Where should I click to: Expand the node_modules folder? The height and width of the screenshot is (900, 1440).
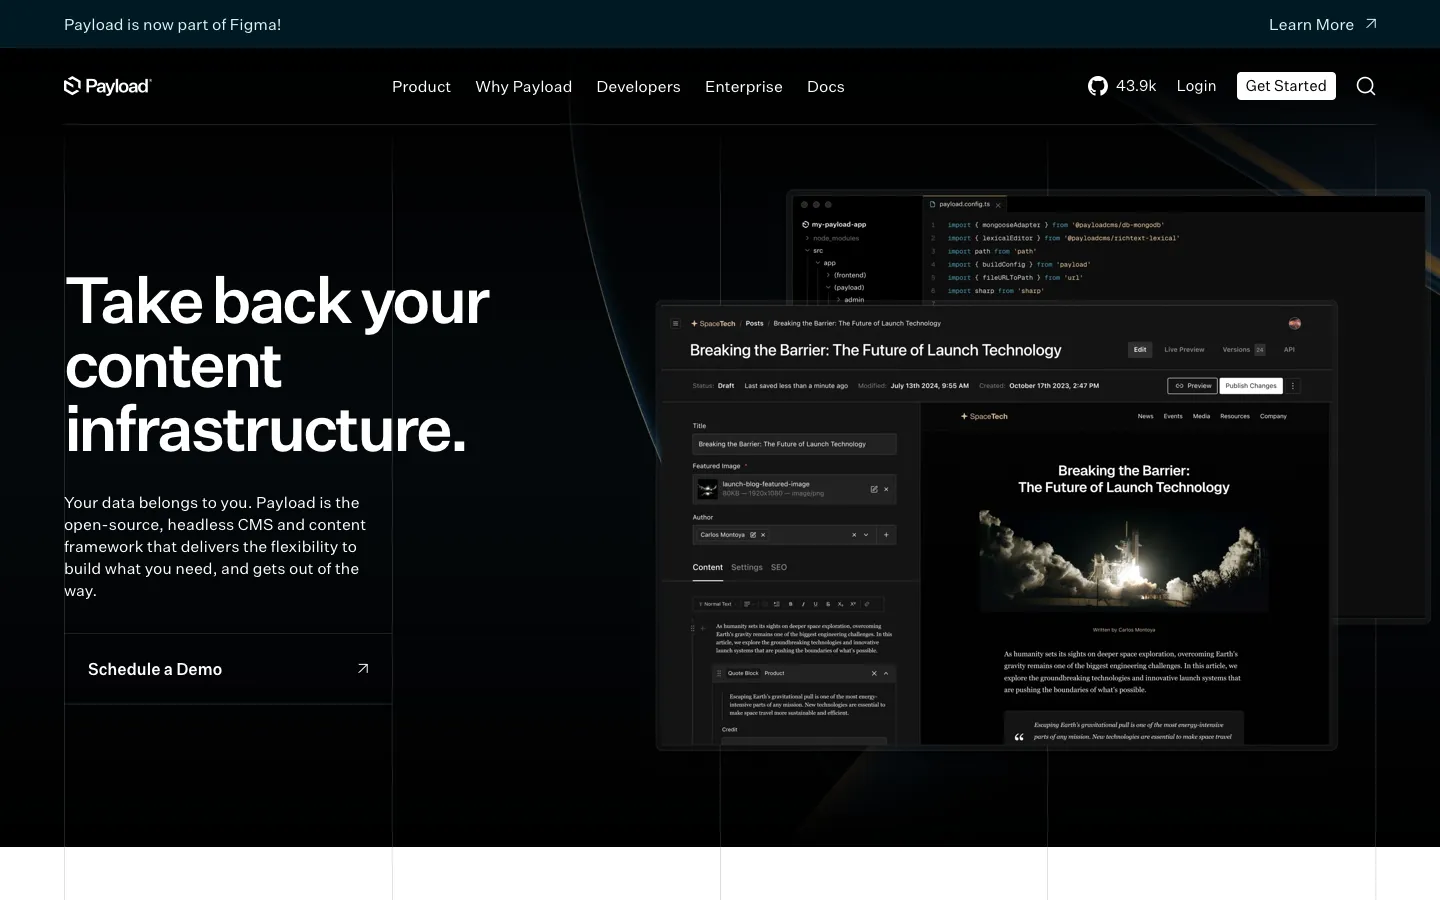click(x=831, y=238)
